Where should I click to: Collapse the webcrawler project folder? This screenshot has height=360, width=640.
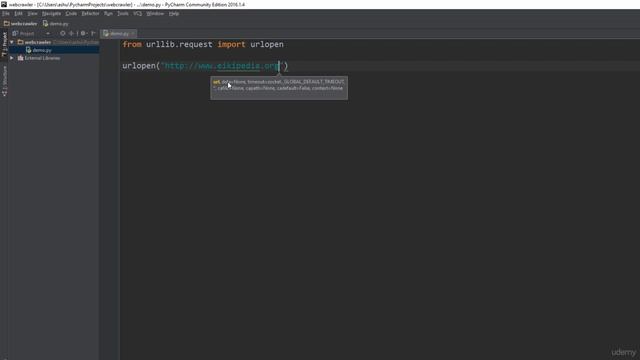(12, 42)
